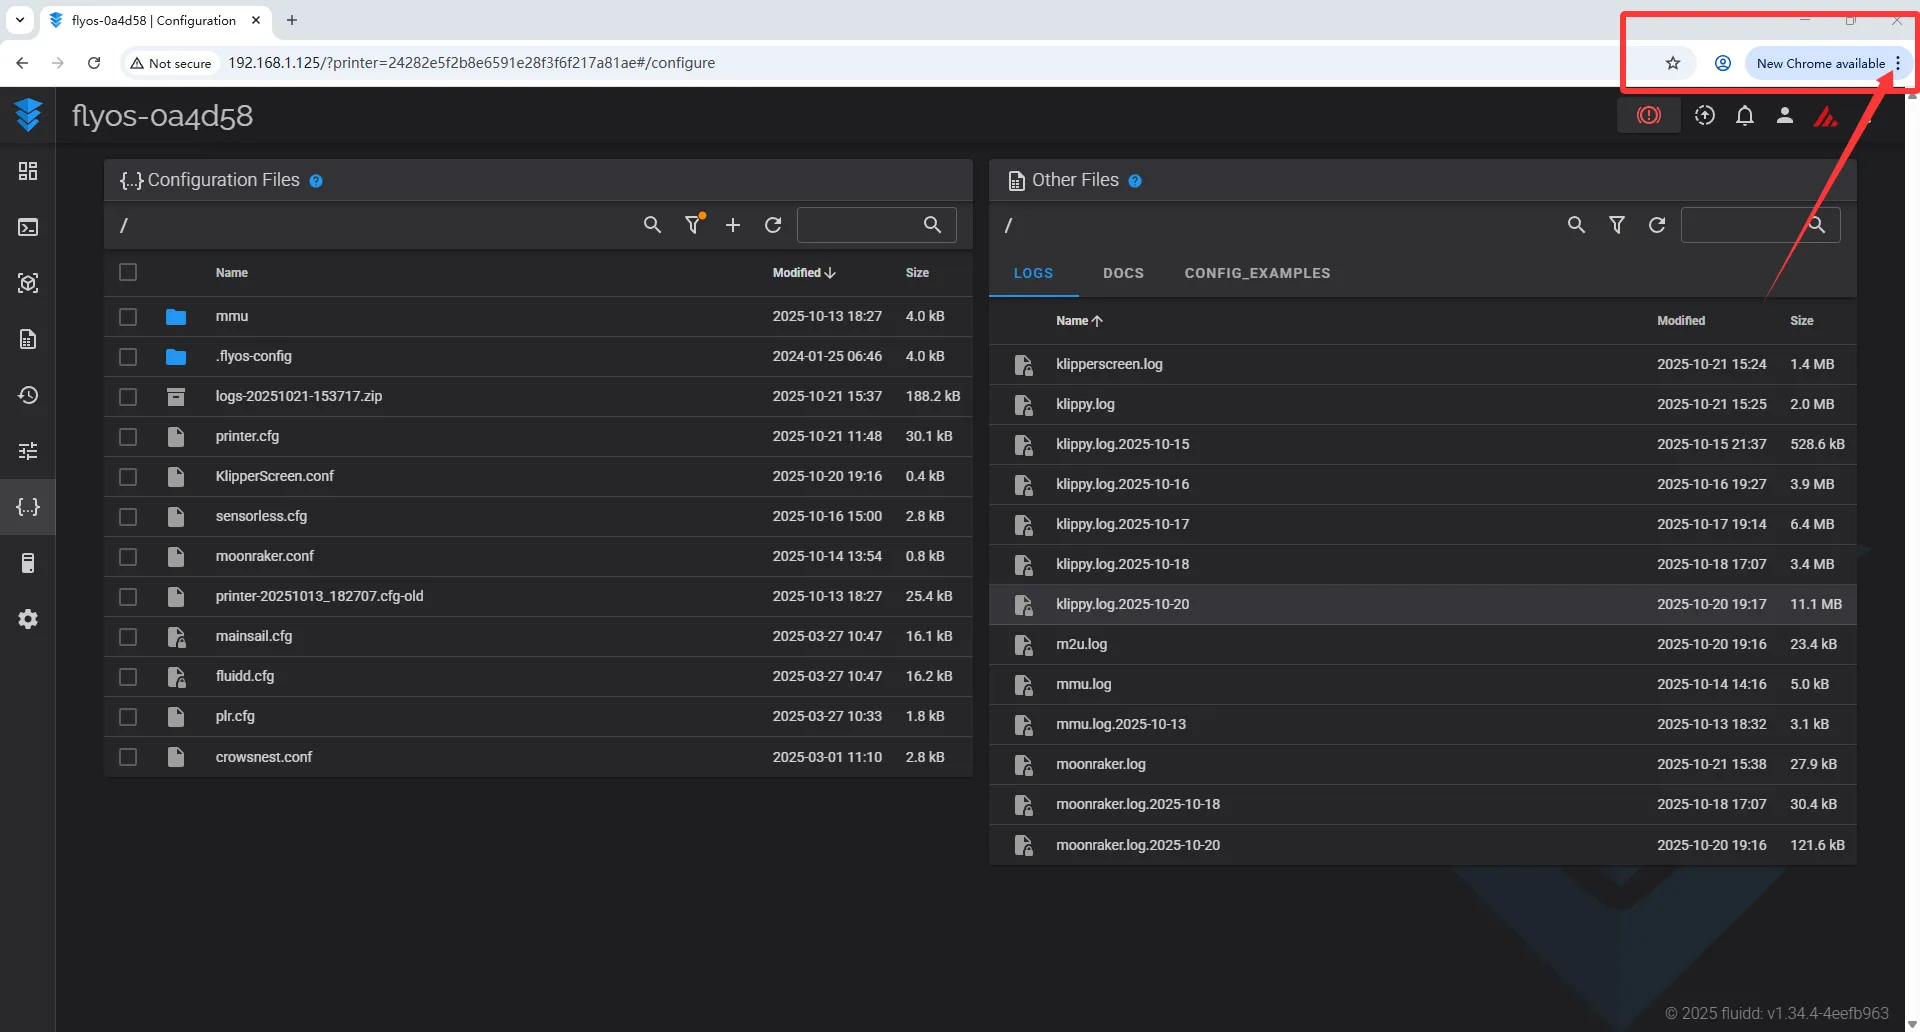Open Settings gear in the sidebar
1920x1032 pixels.
[x=28, y=619]
